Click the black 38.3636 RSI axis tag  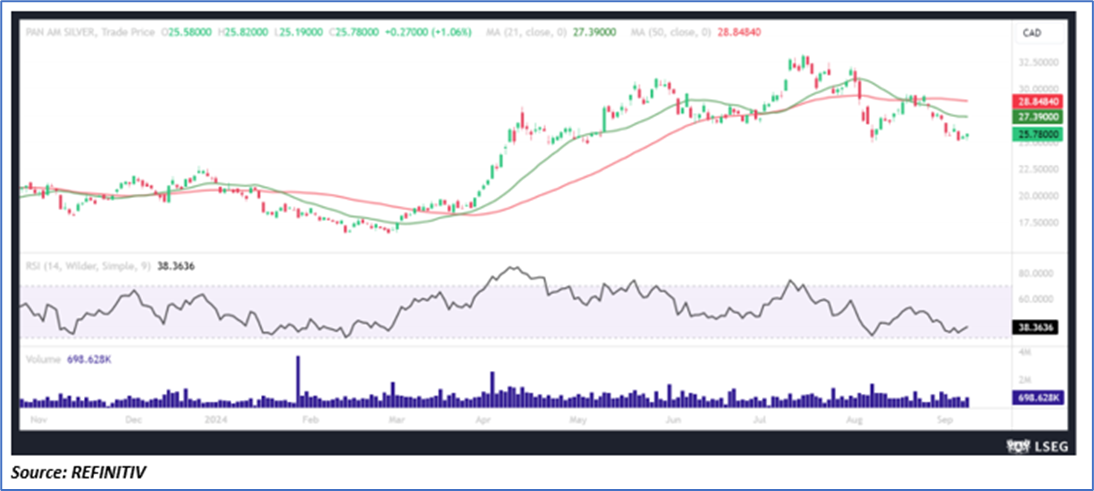click(1037, 326)
